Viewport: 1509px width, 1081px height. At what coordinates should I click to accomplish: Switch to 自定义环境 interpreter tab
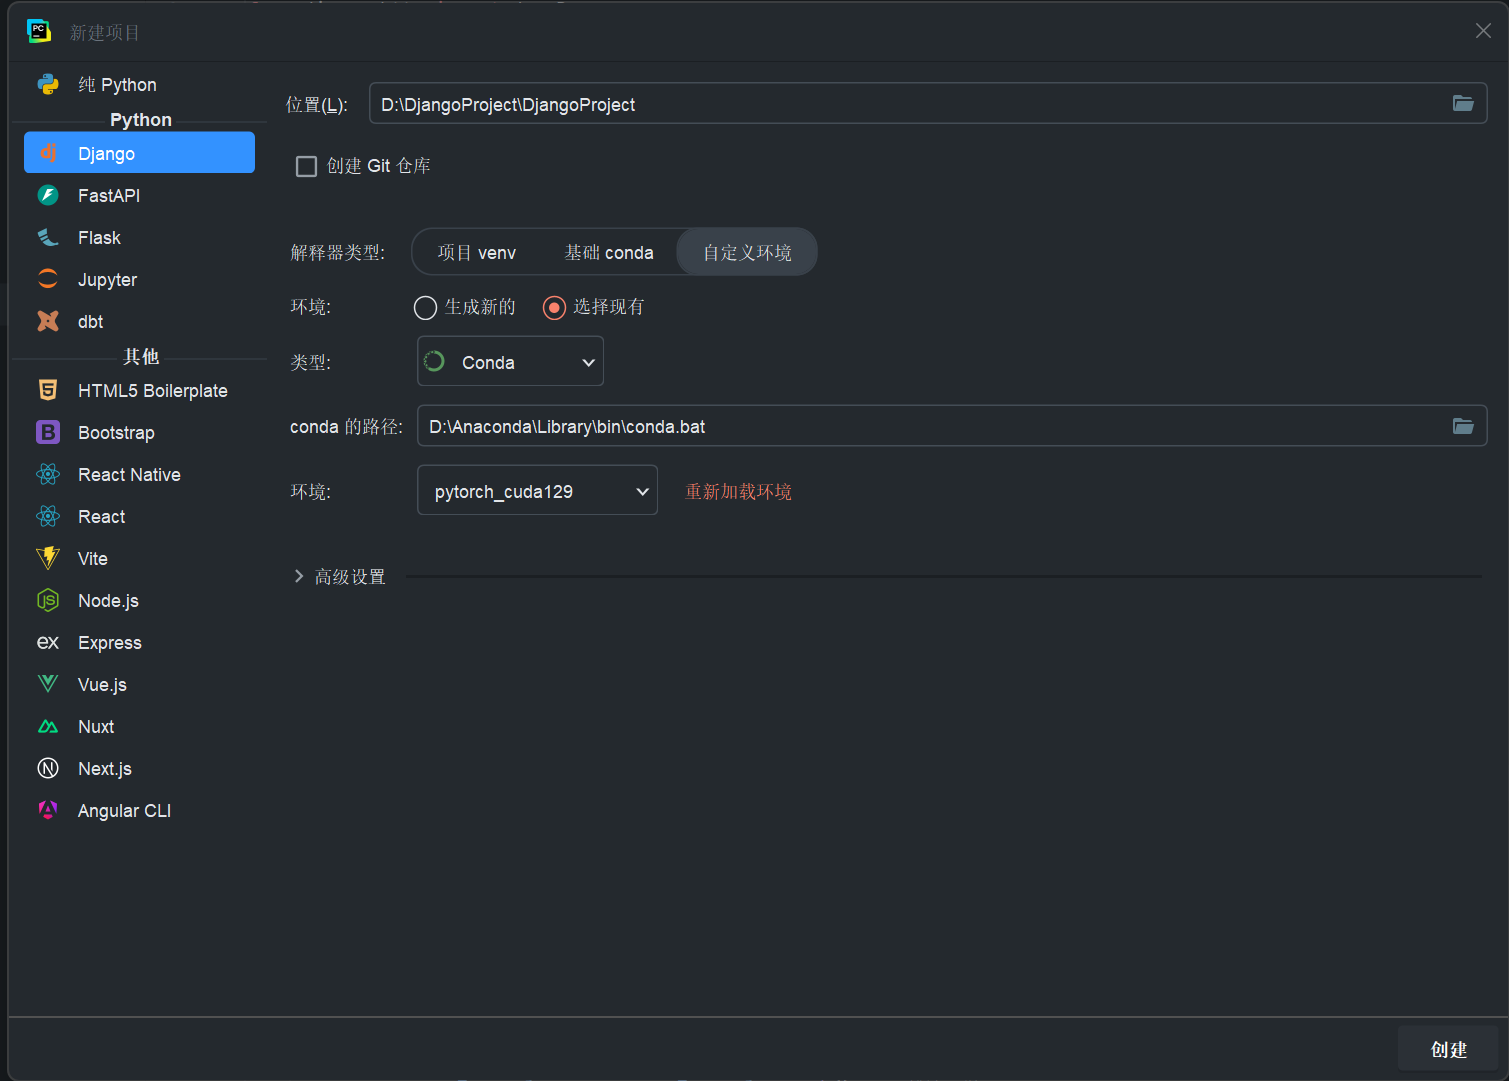coord(747,252)
